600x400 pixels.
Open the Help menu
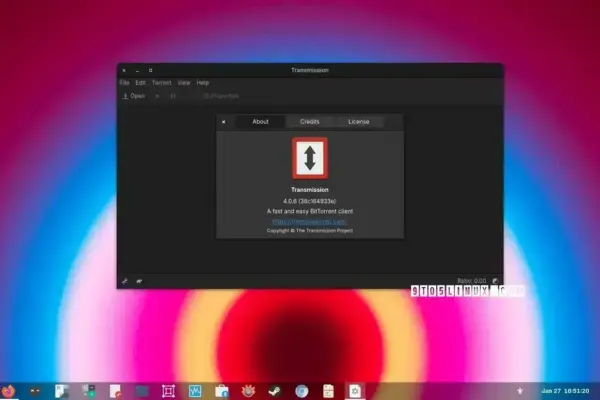pos(203,83)
